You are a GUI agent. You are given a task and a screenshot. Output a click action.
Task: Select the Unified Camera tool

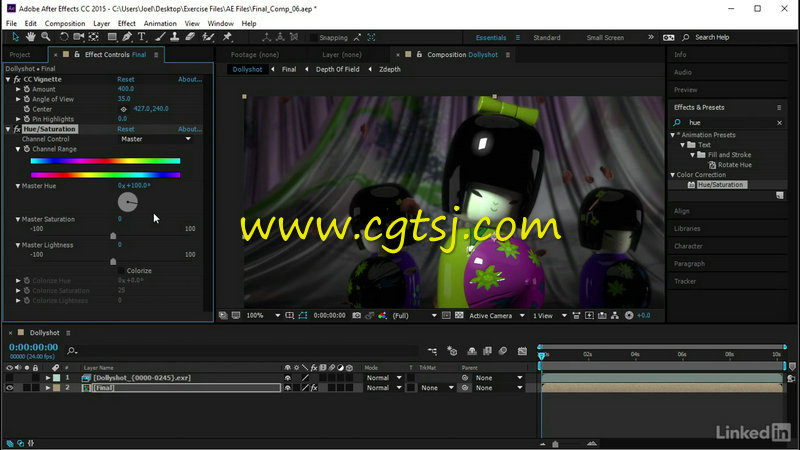click(x=79, y=37)
